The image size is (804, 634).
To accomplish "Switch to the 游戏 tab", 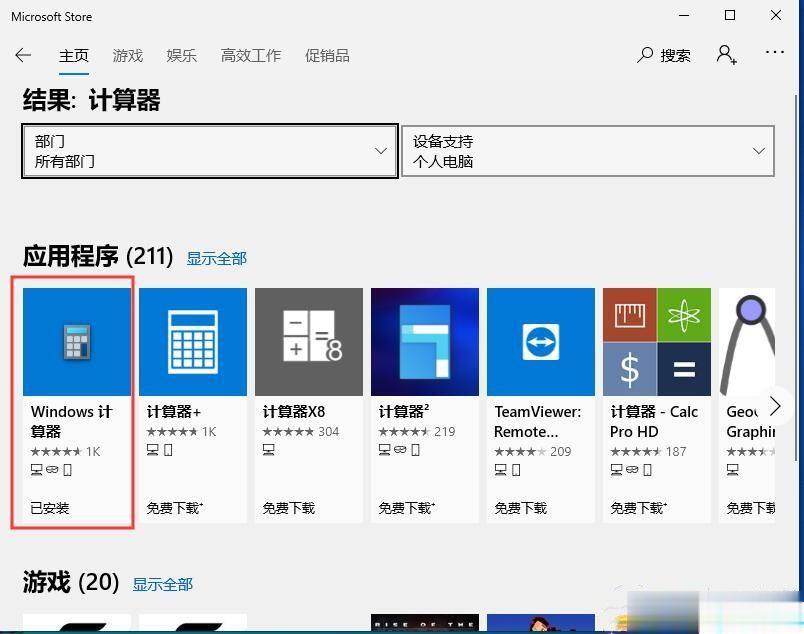I will [128, 55].
